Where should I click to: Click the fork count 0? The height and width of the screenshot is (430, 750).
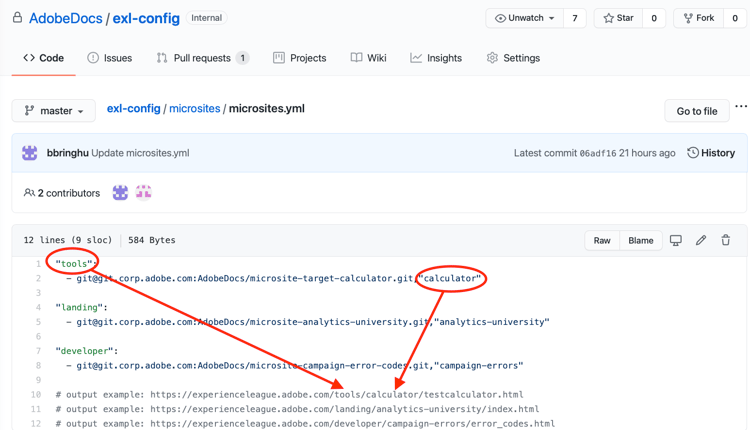[x=735, y=18]
